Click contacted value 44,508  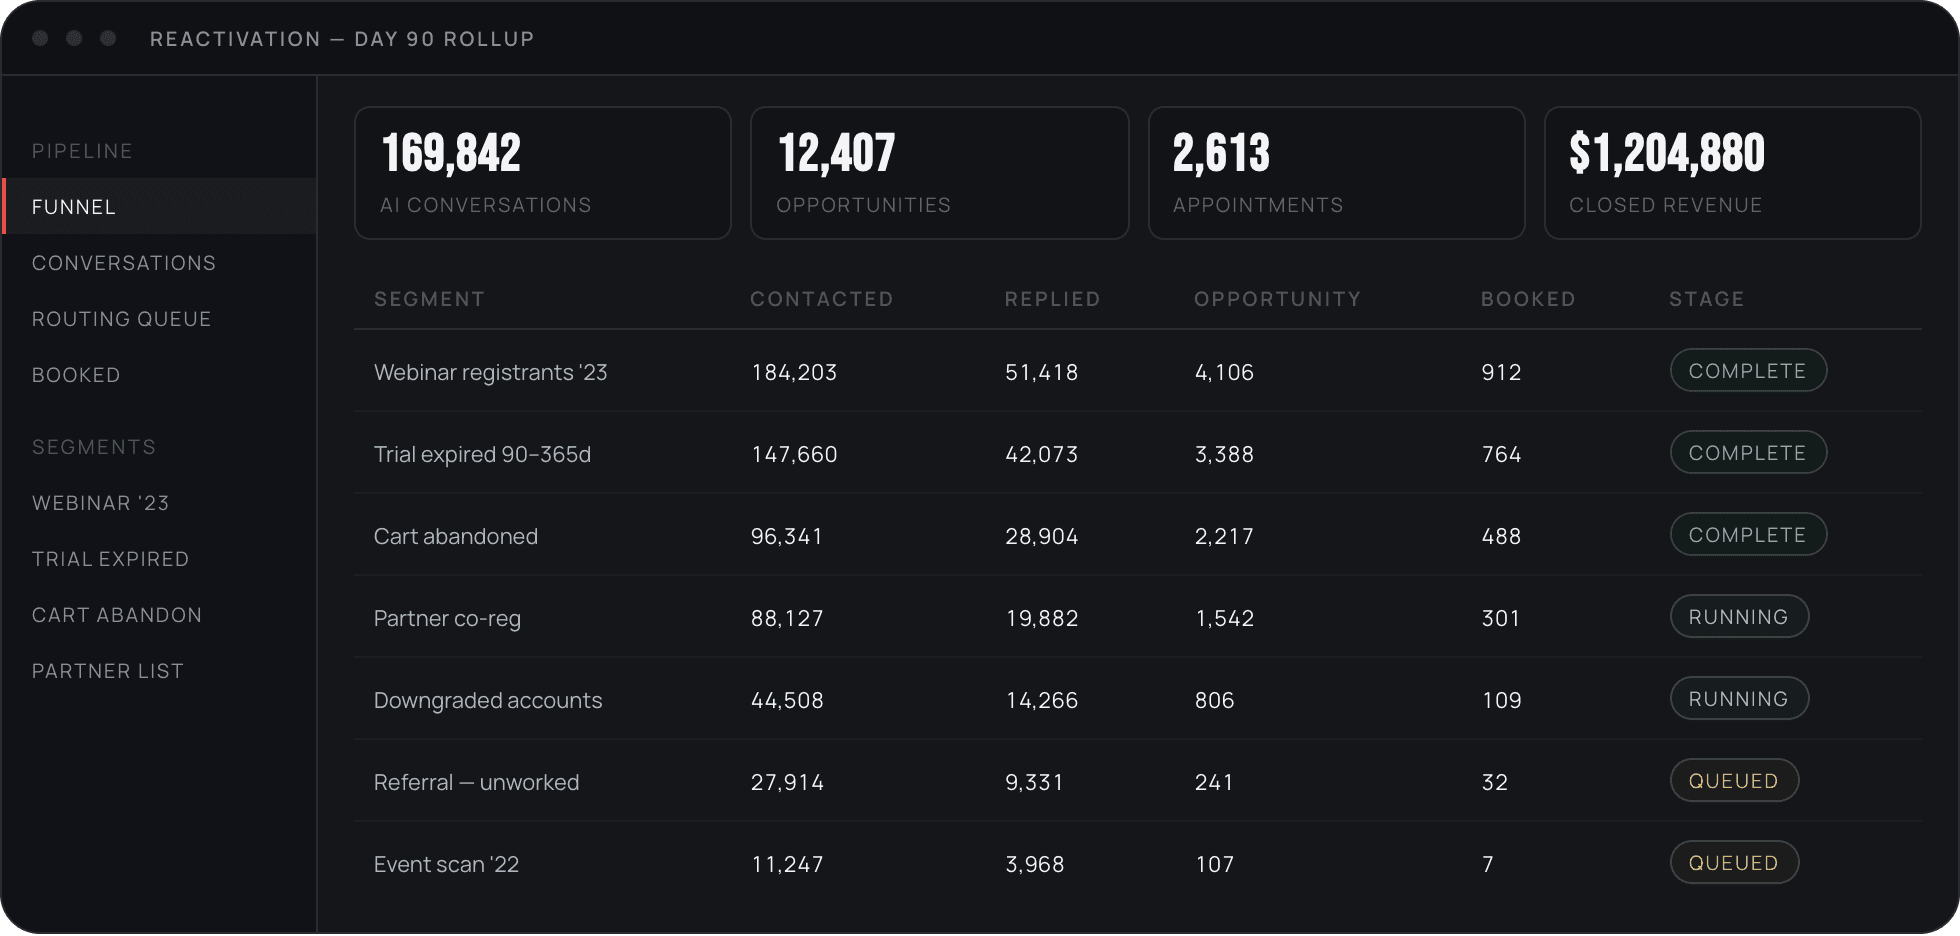click(x=787, y=700)
